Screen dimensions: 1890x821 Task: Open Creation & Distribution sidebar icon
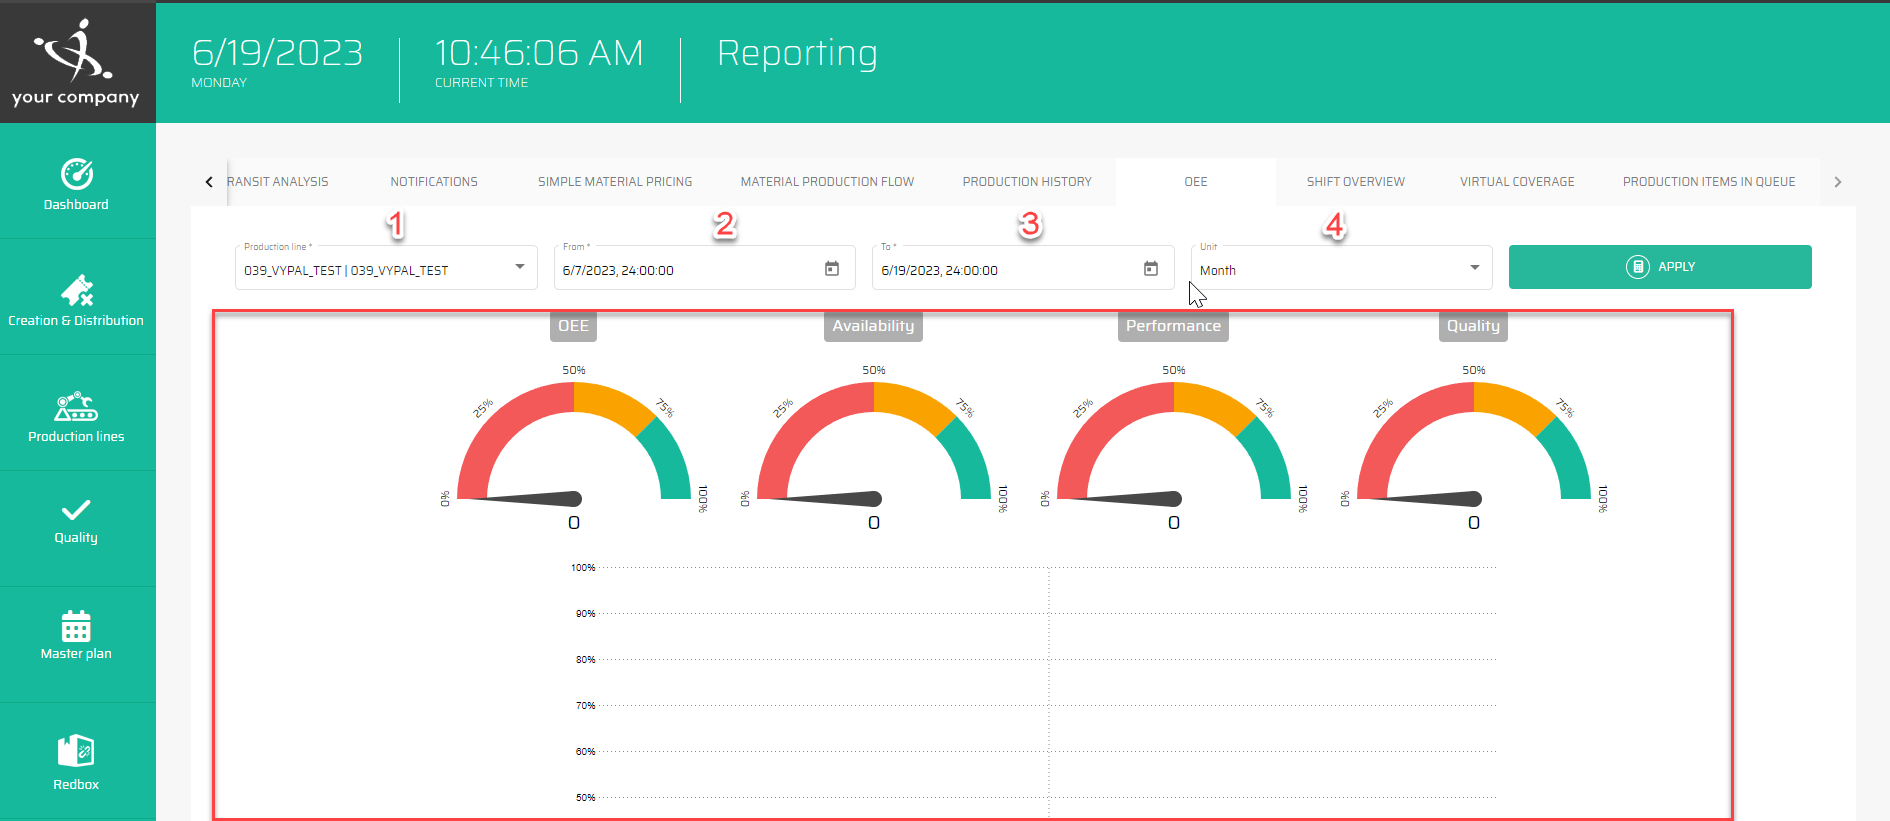click(x=77, y=291)
